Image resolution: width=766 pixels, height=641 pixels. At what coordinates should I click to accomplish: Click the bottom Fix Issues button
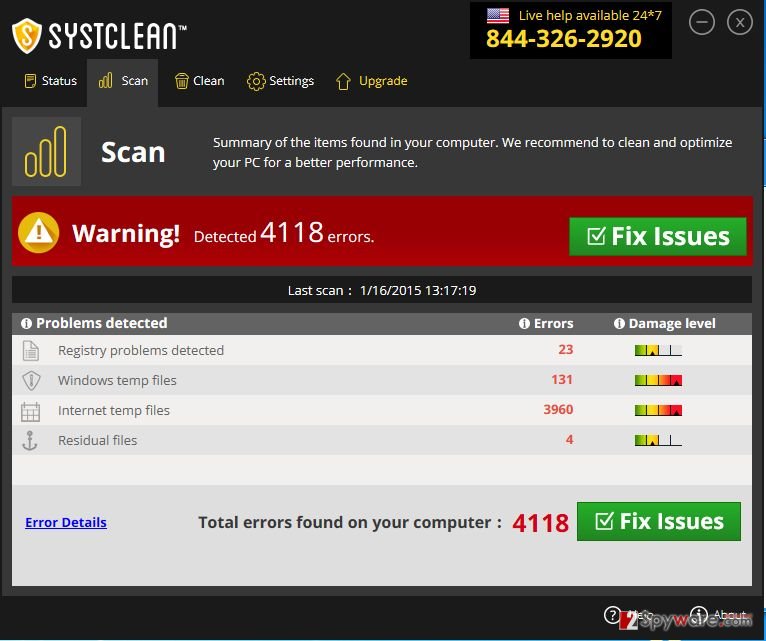[659, 521]
